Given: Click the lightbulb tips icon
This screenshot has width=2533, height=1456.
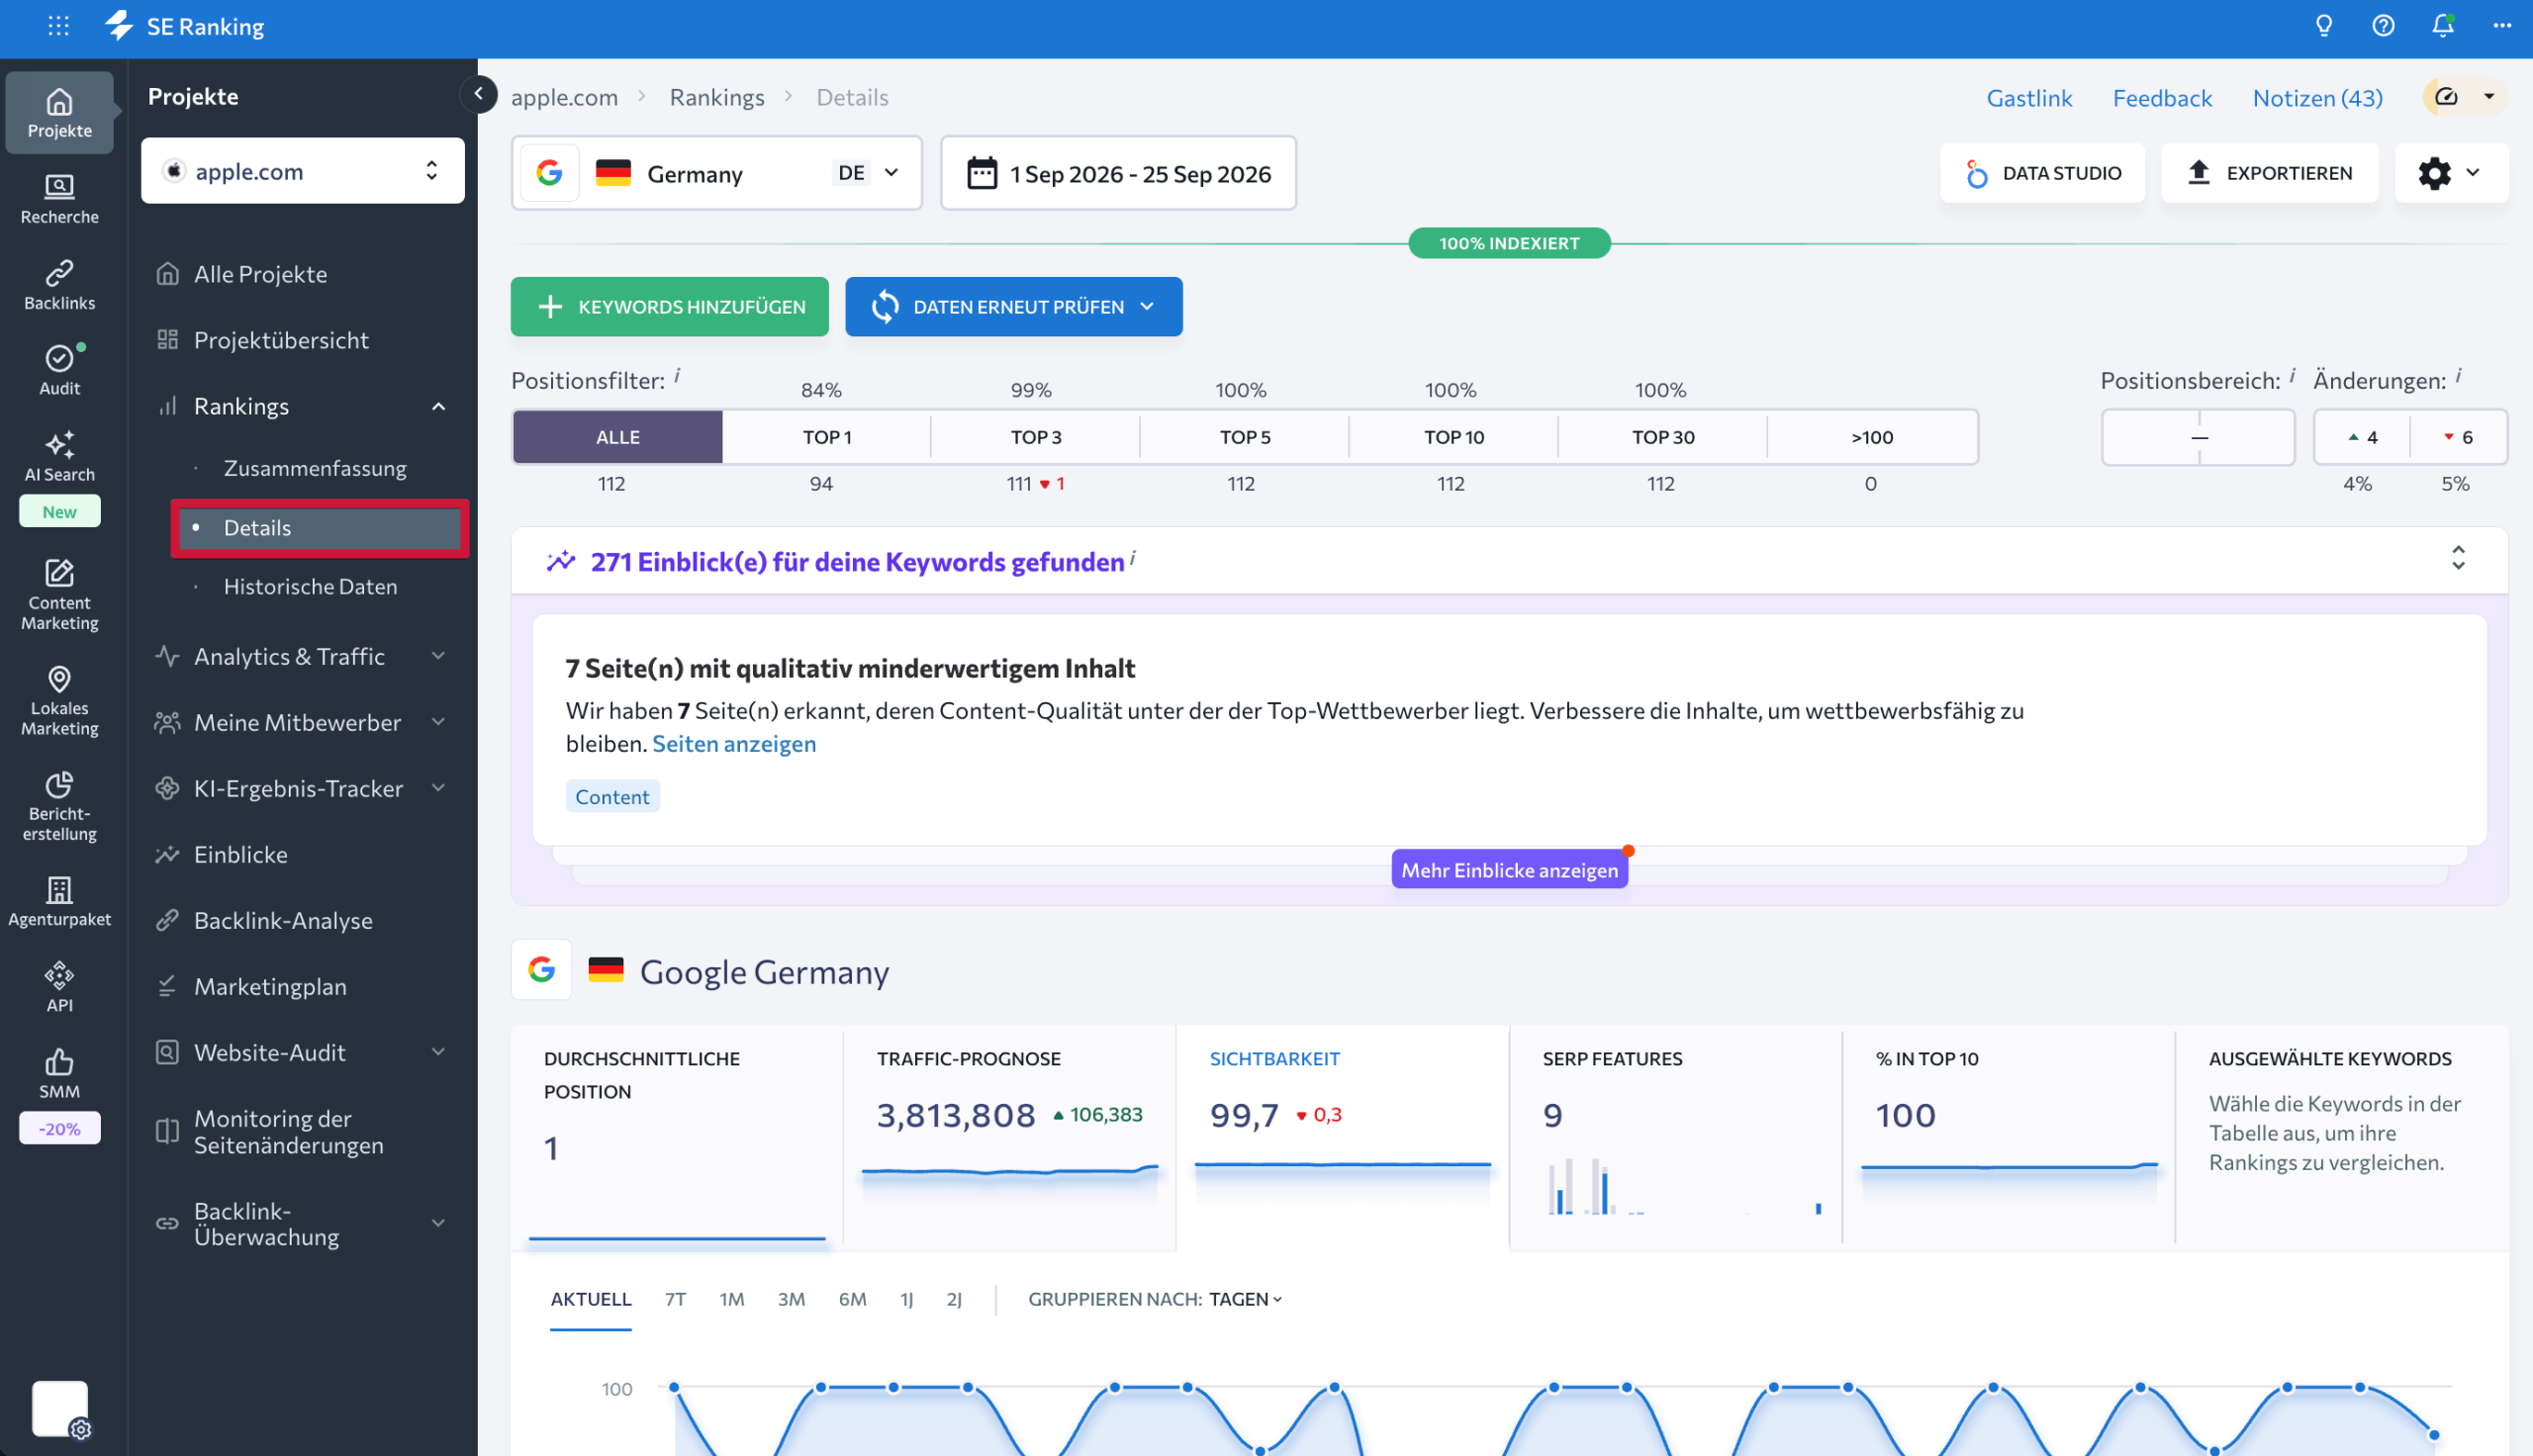Looking at the screenshot, I should [2323, 26].
